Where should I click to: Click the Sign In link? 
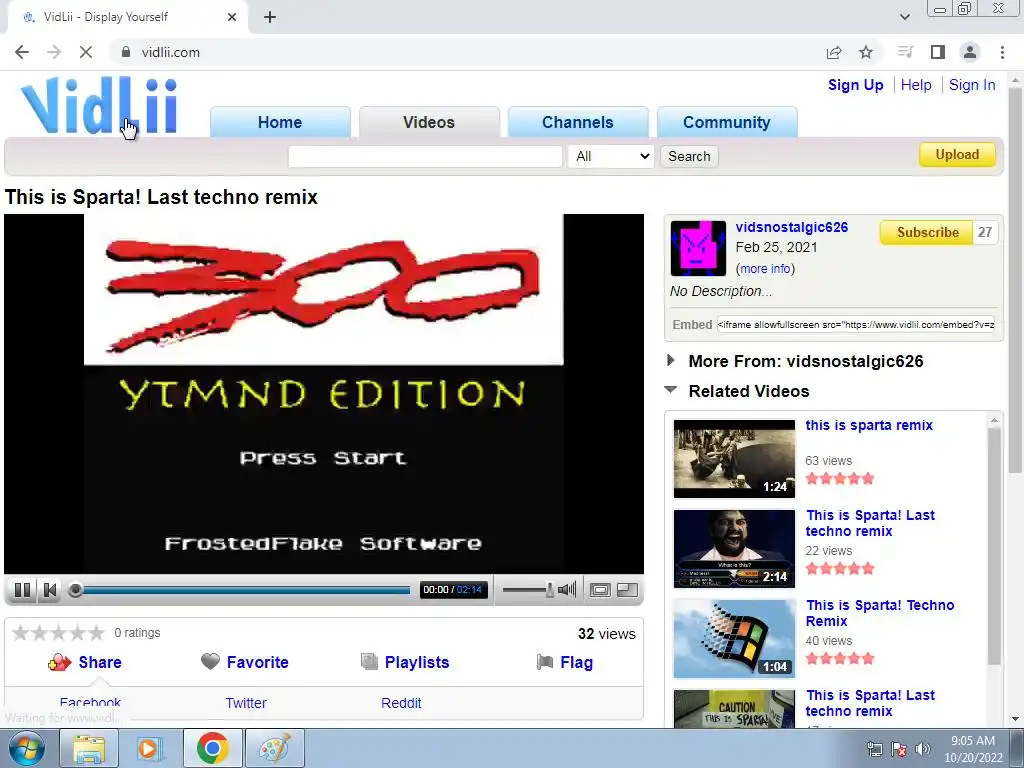(x=972, y=85)
